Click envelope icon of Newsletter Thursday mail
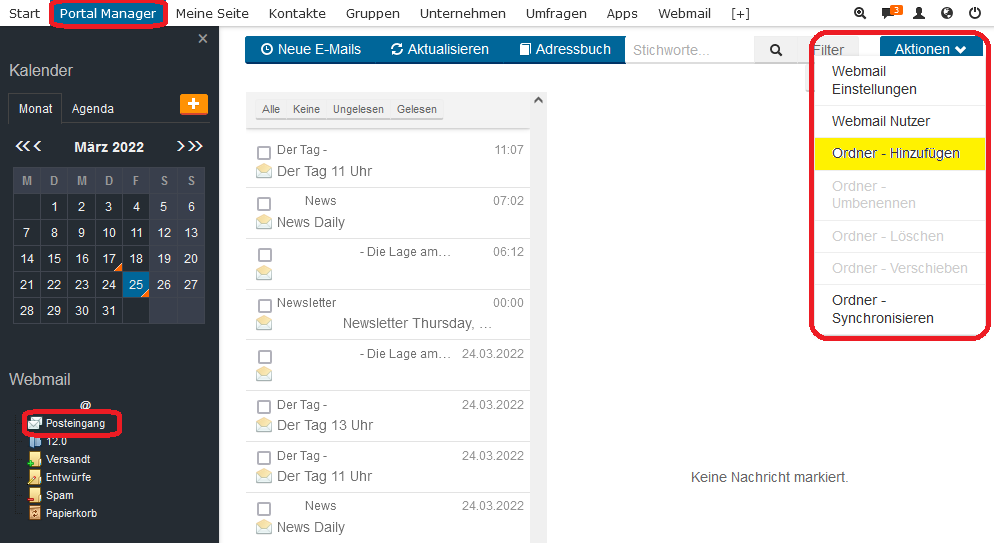The image size is (994, 543). tap(264, 323)
